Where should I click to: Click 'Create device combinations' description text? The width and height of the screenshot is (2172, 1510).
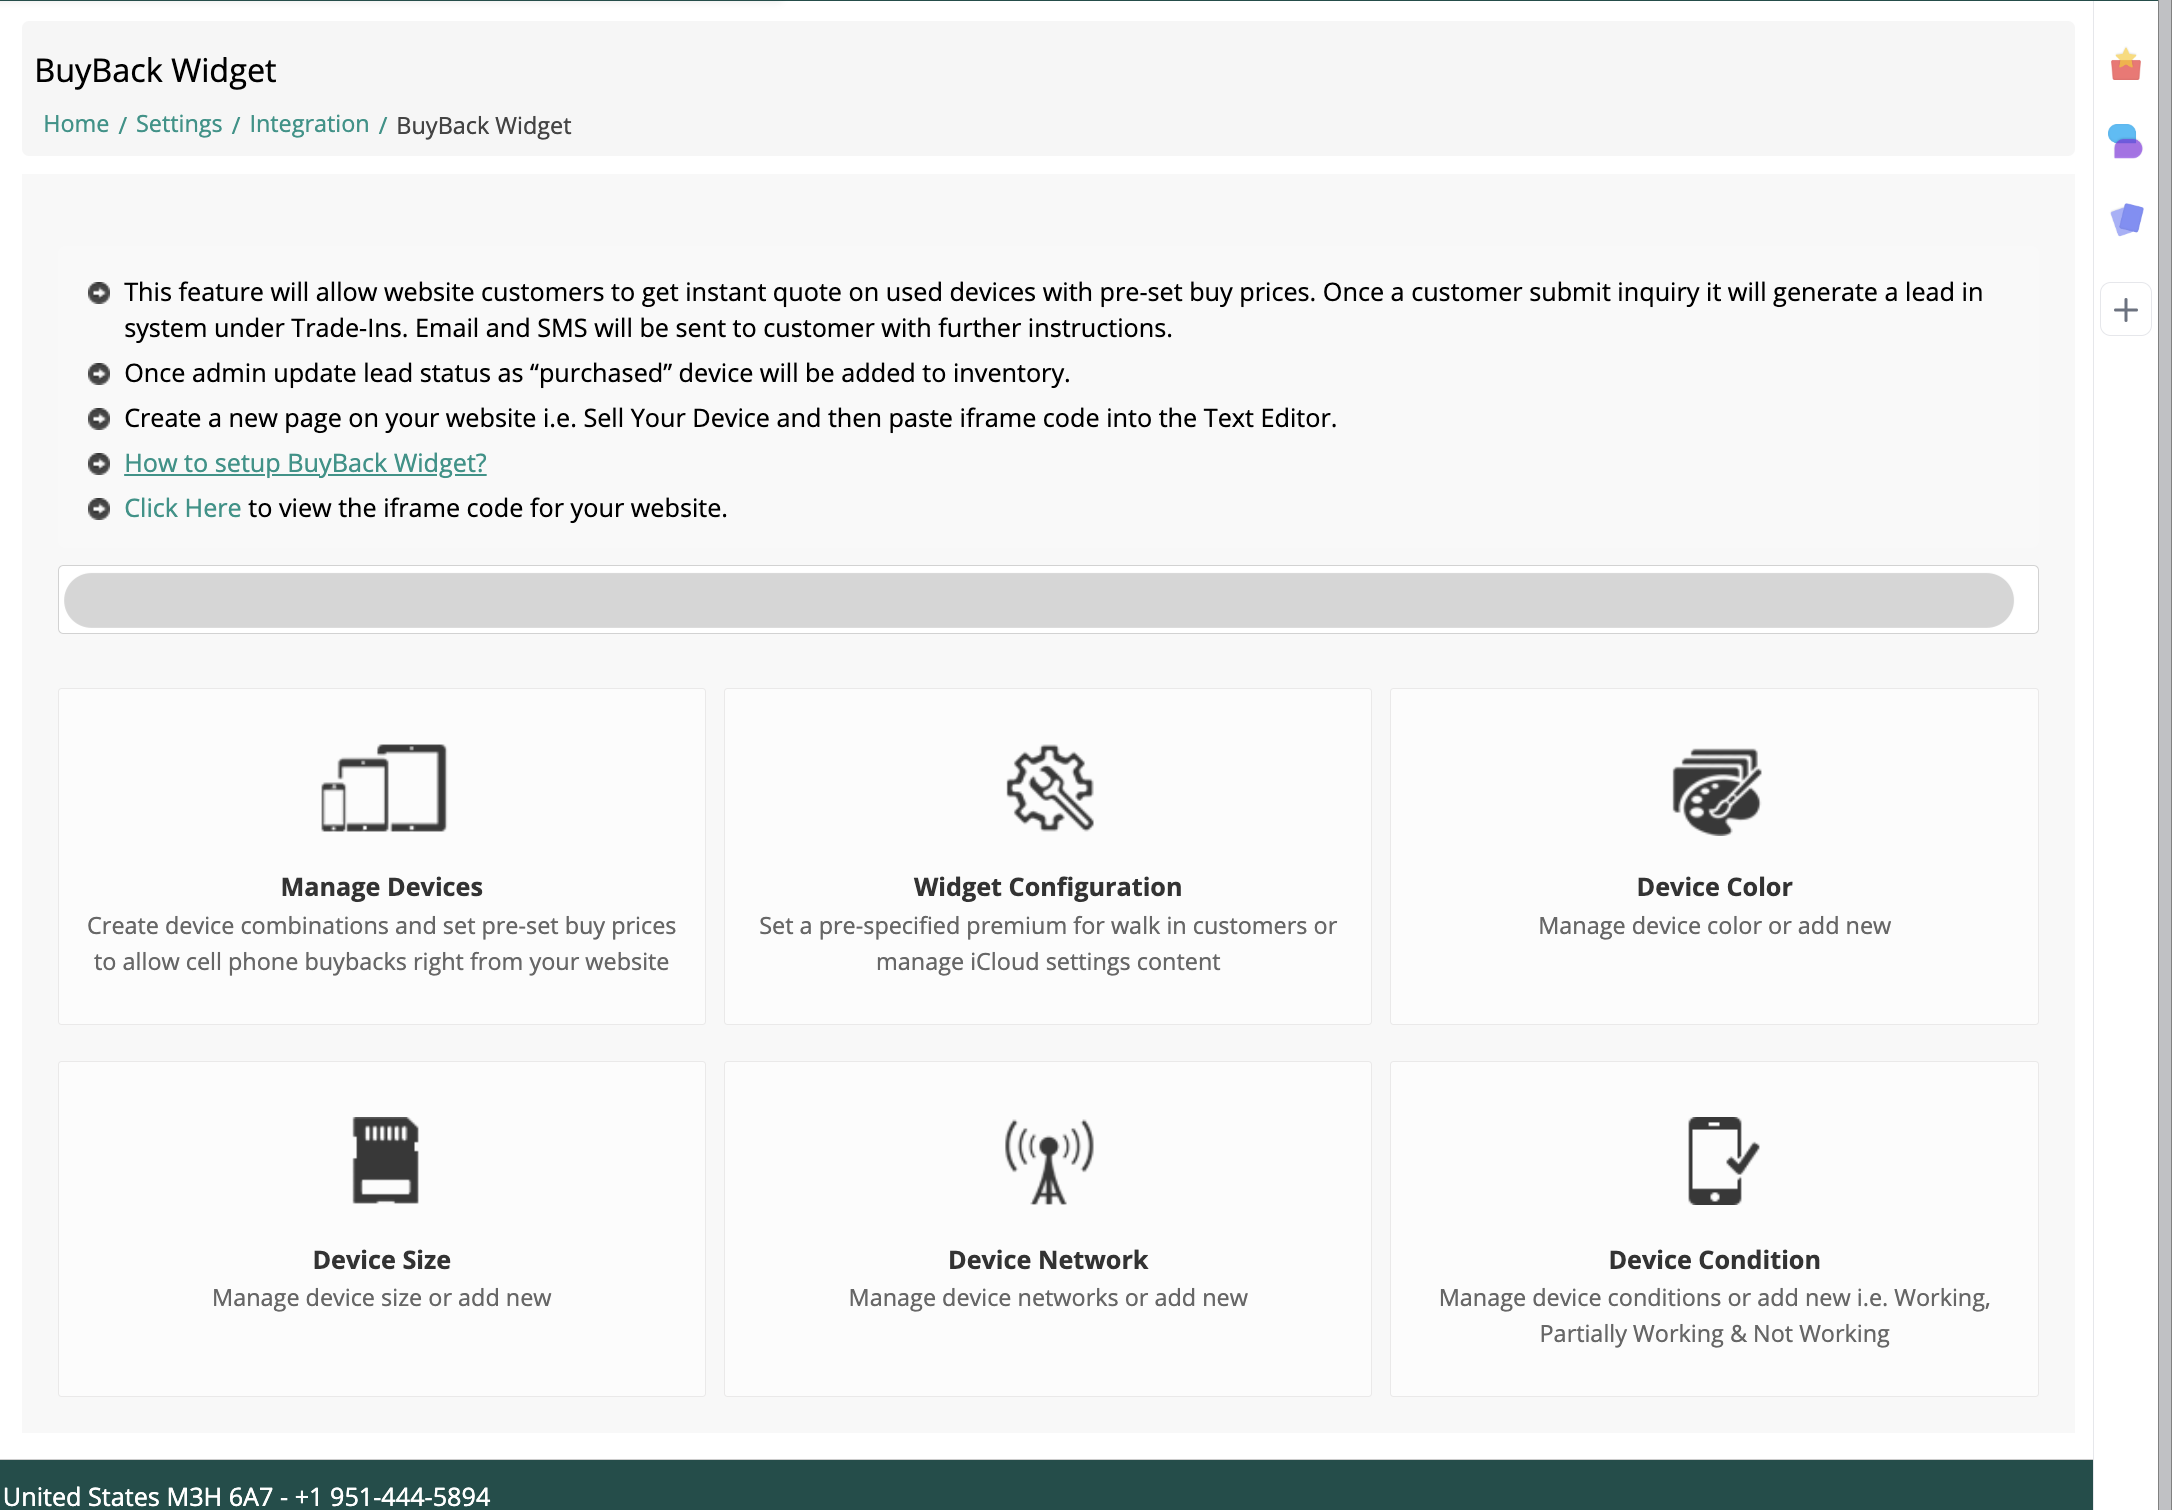(382, 944)
